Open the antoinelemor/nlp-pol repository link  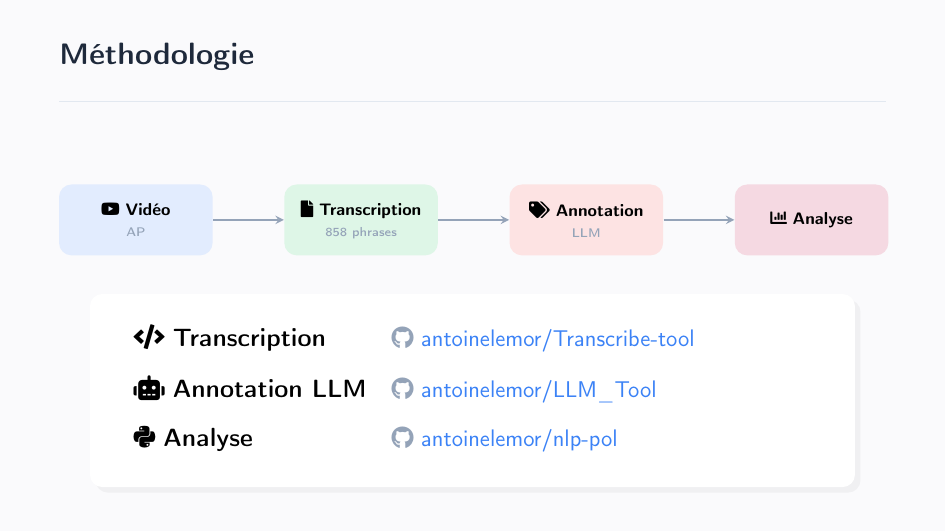coord(519,439)
